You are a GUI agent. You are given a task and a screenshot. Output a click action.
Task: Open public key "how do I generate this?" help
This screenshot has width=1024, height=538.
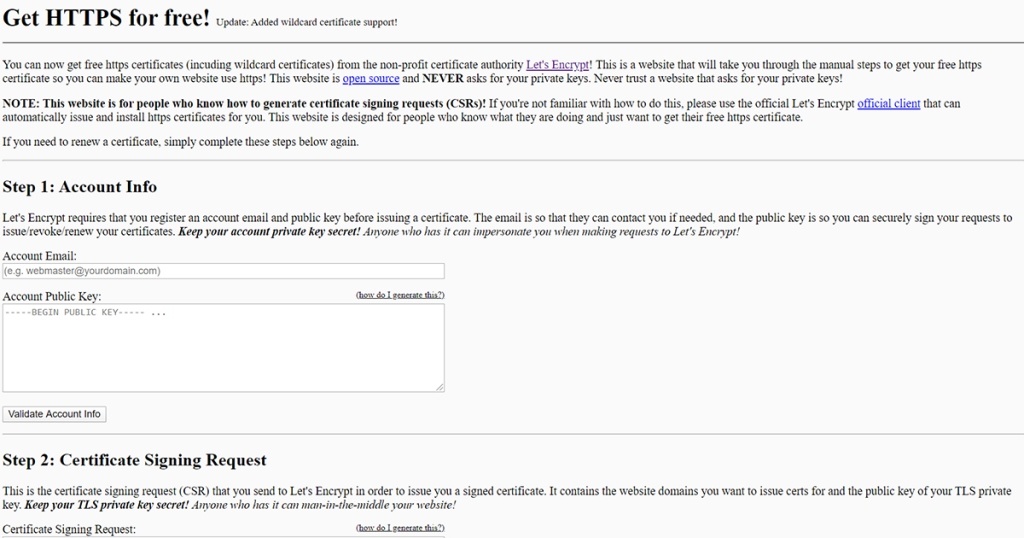coord(400,295)
